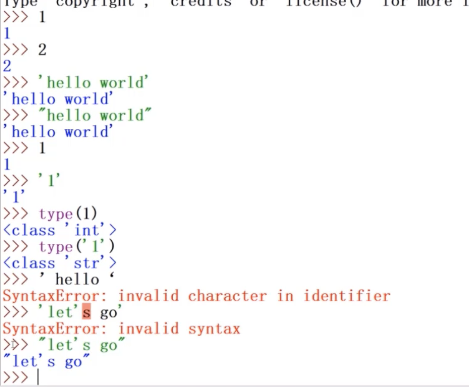Click 'SyntaxError: invalid character in identifier' message
The width and height of the screenshot is (469, 387).
197,296
